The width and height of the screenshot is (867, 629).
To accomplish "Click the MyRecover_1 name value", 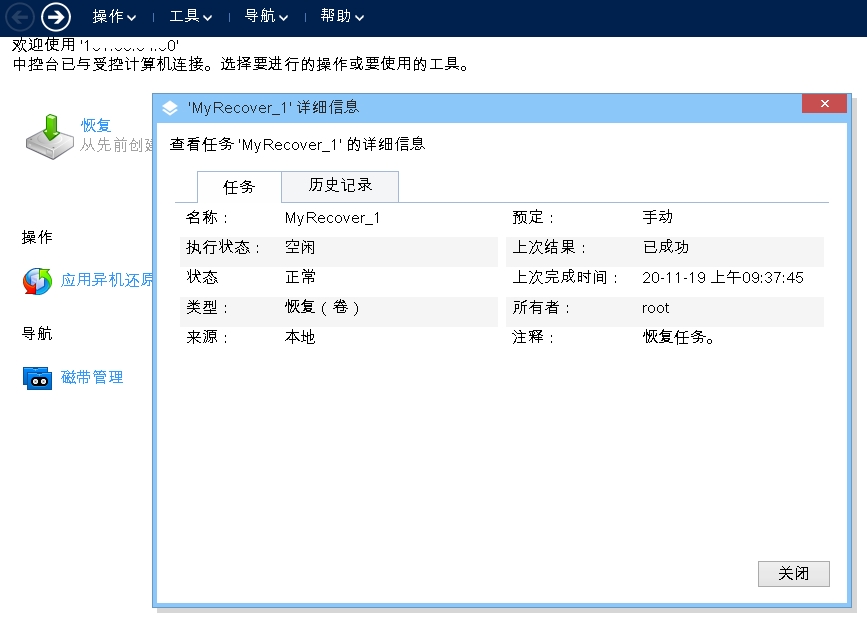I will pyautogui.click(x=332, y=218).
